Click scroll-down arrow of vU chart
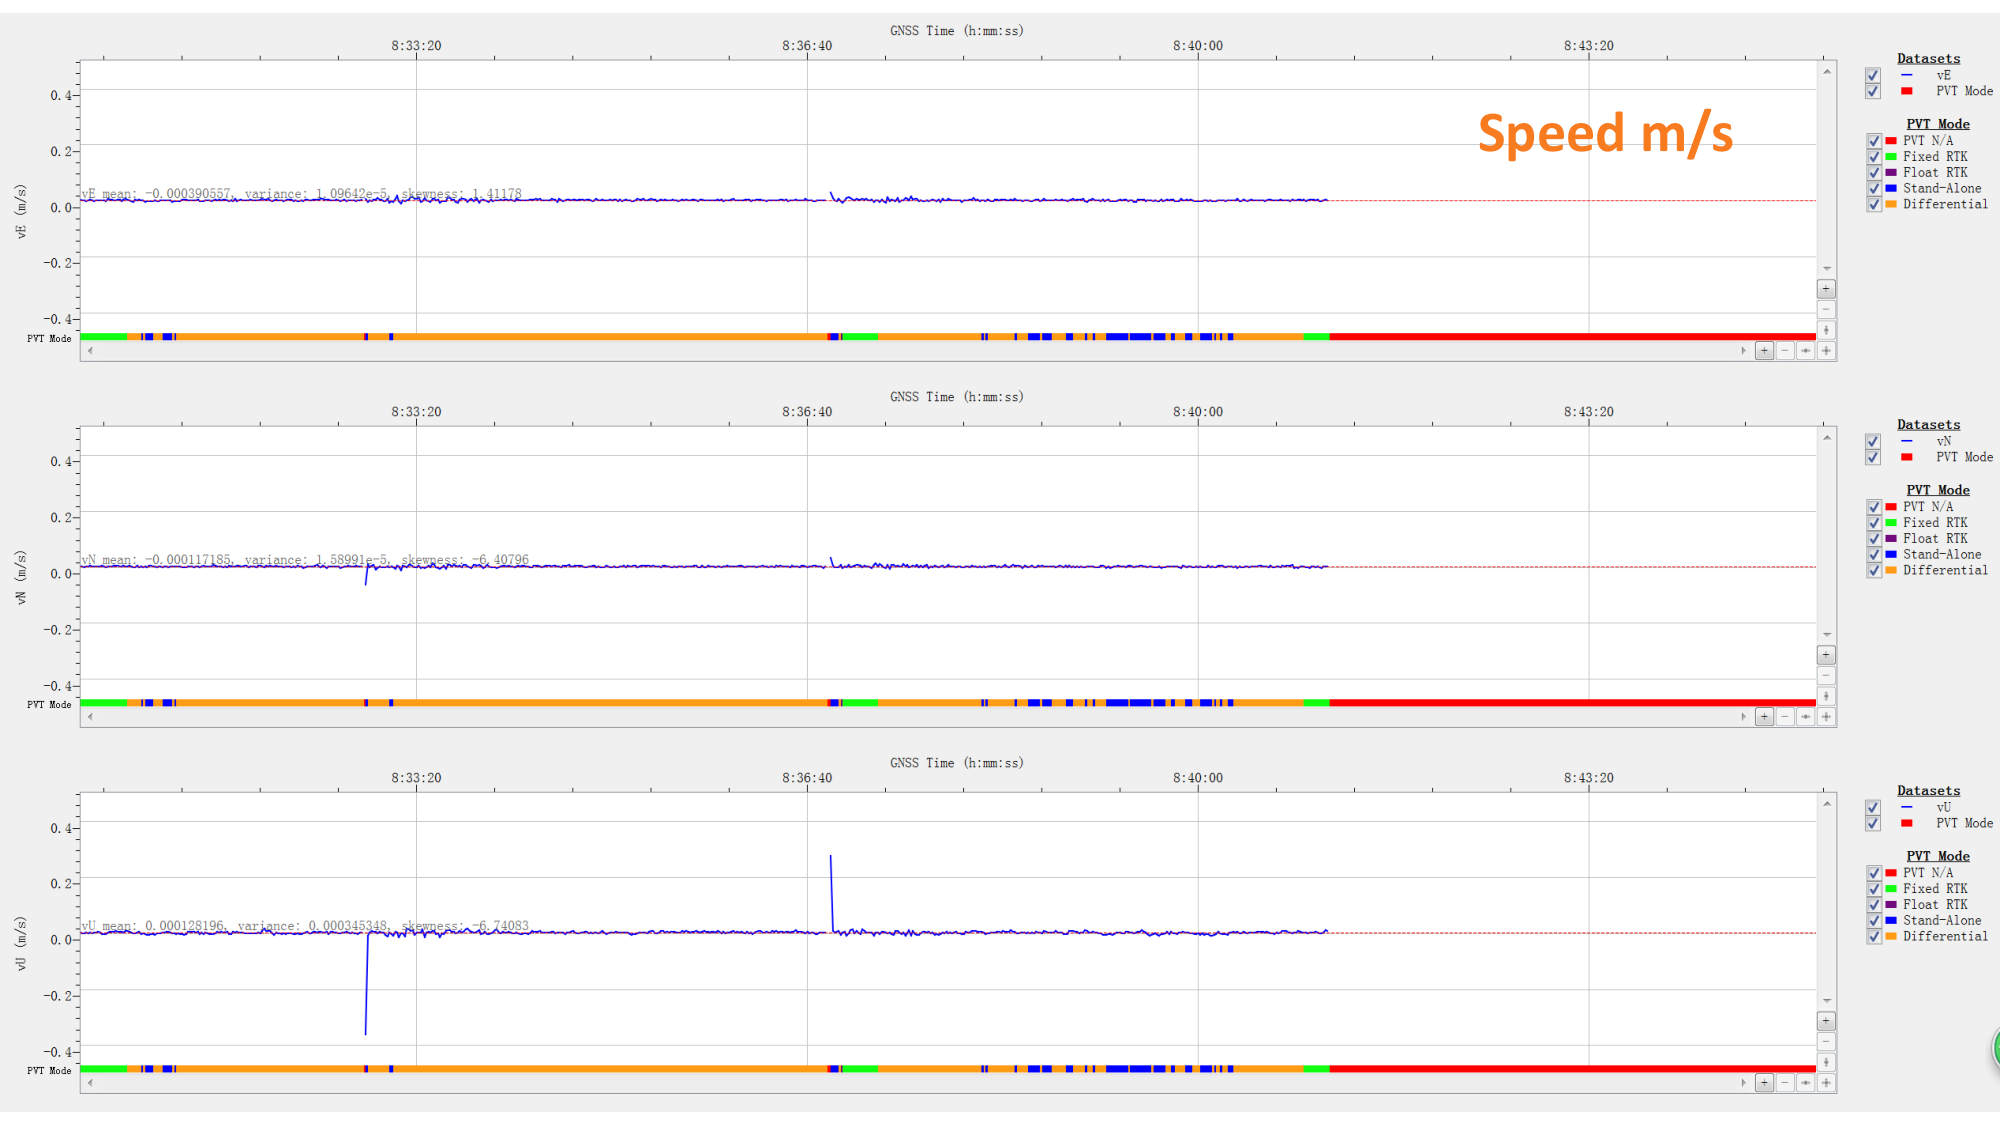 (x=1826, y=1001)
